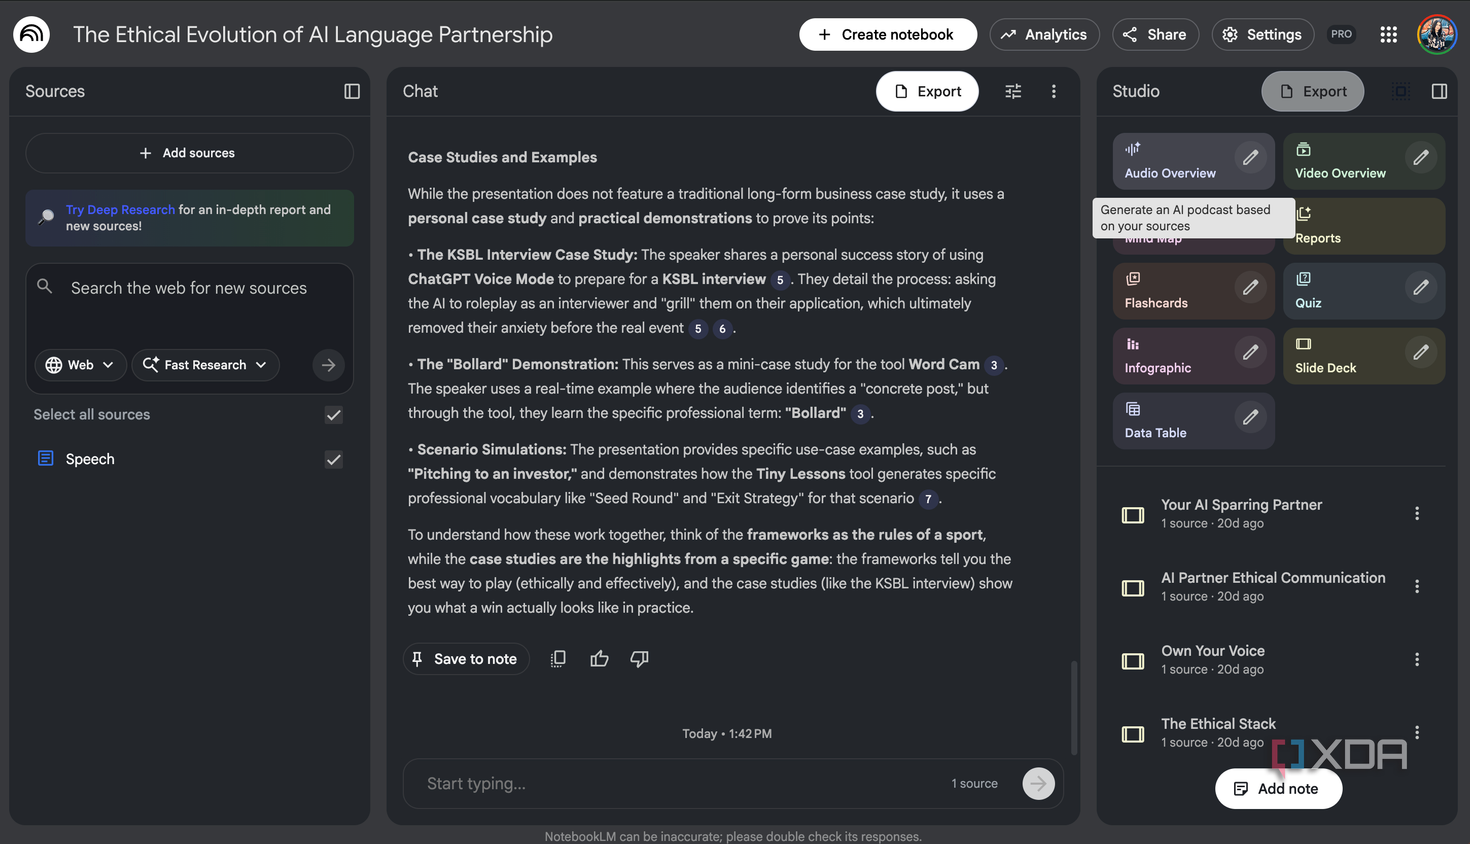Edit the Flashcards settings with the pencil icon
This screenshot has width=1470, height=844.
1250,287
